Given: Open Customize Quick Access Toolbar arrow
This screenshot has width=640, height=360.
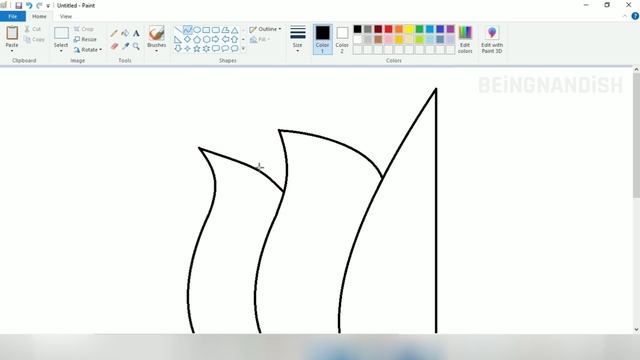Looking at the screenshot, I should (x=48, y=6).
